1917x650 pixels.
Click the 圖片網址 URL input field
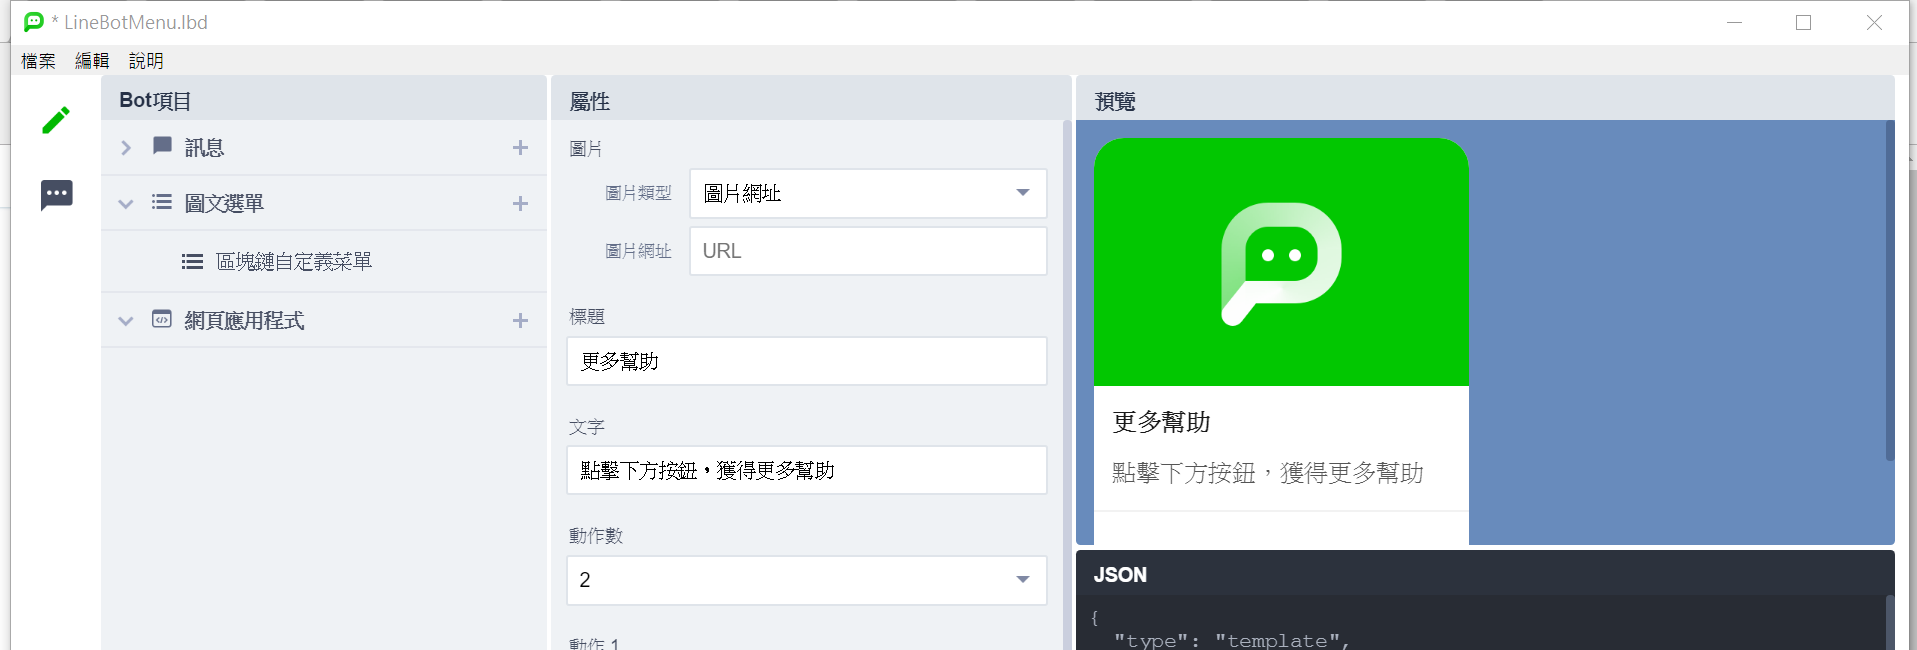coord(868,251)
